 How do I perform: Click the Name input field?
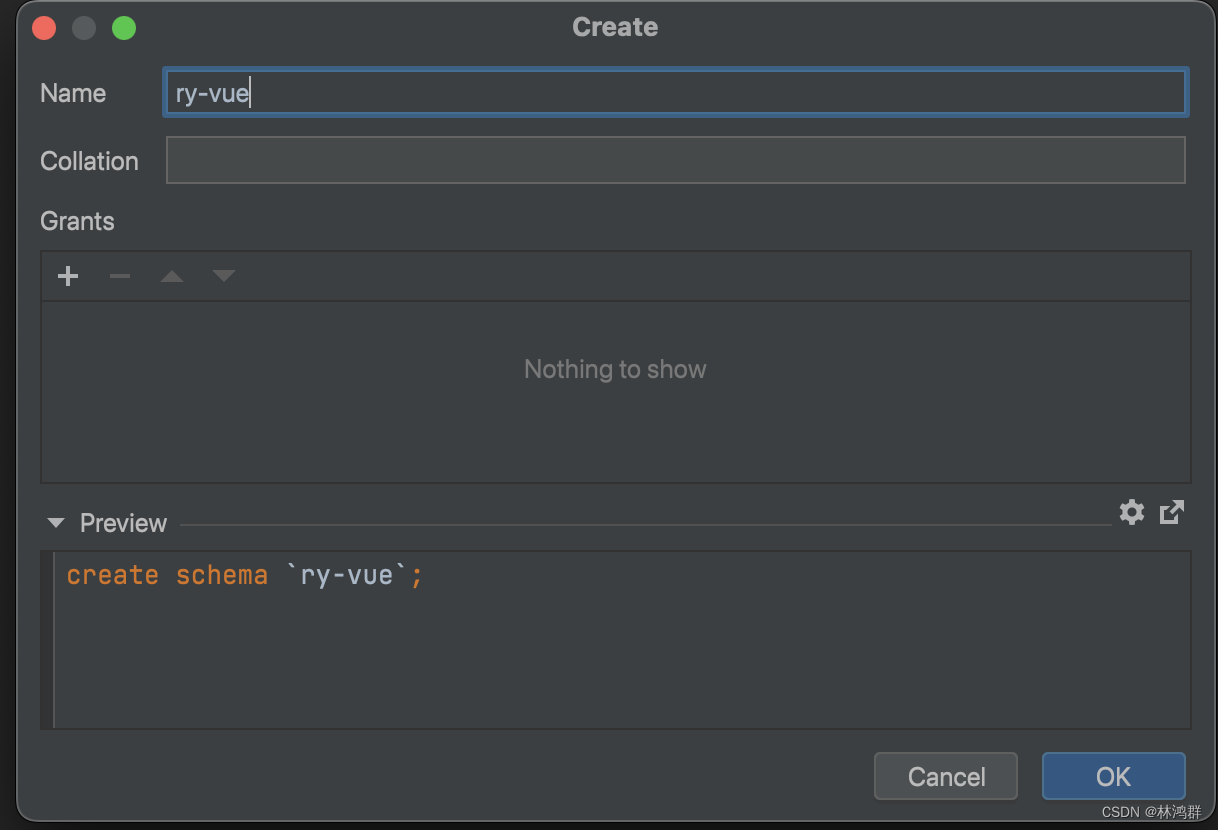[675, 91]
